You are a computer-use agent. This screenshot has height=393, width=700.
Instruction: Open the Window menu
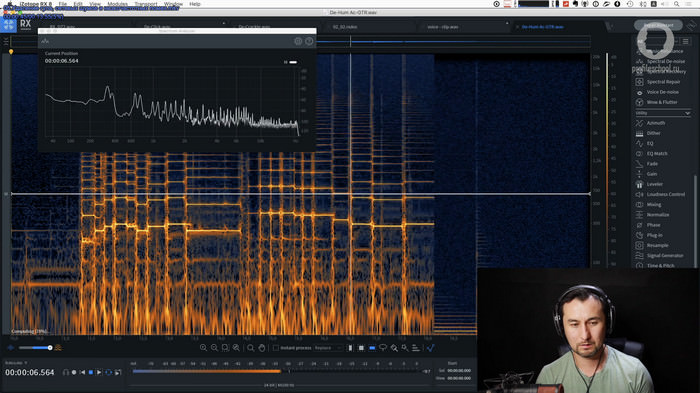coord(173,4)
